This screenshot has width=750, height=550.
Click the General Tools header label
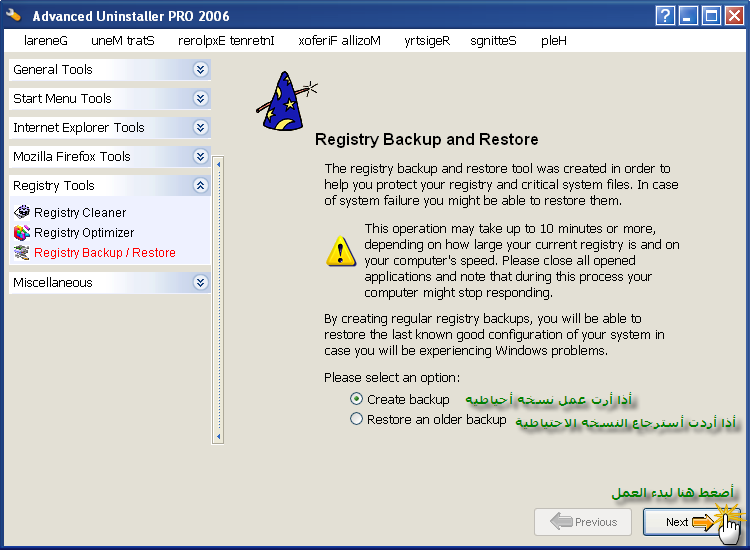[x=53, y=69]
